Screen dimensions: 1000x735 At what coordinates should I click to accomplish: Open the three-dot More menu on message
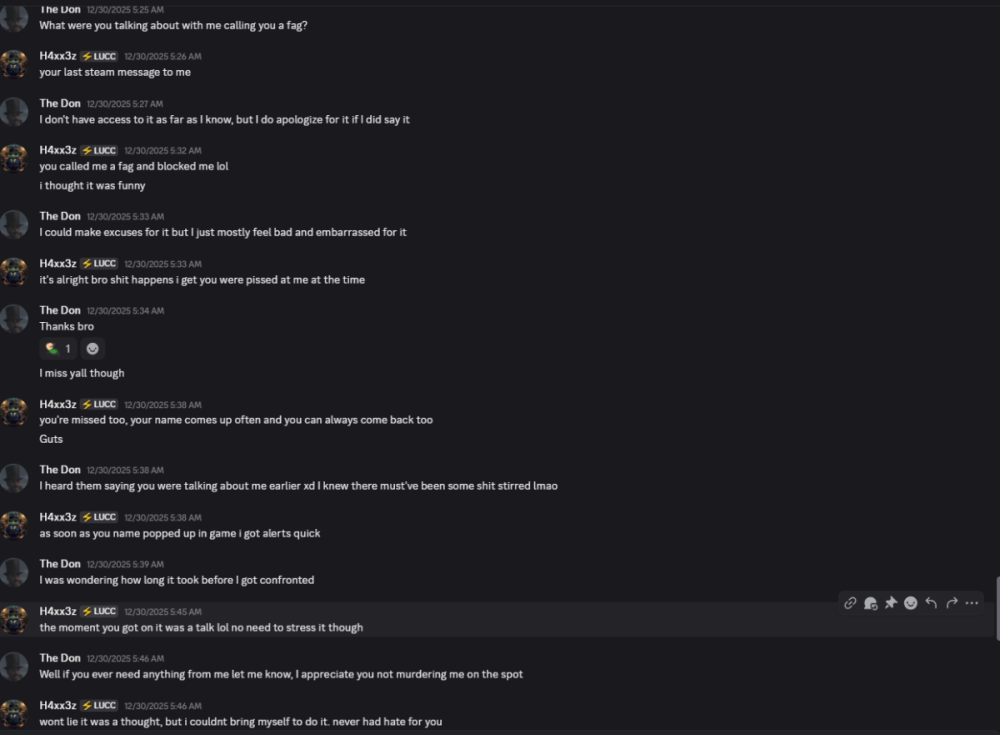[972, 603]
